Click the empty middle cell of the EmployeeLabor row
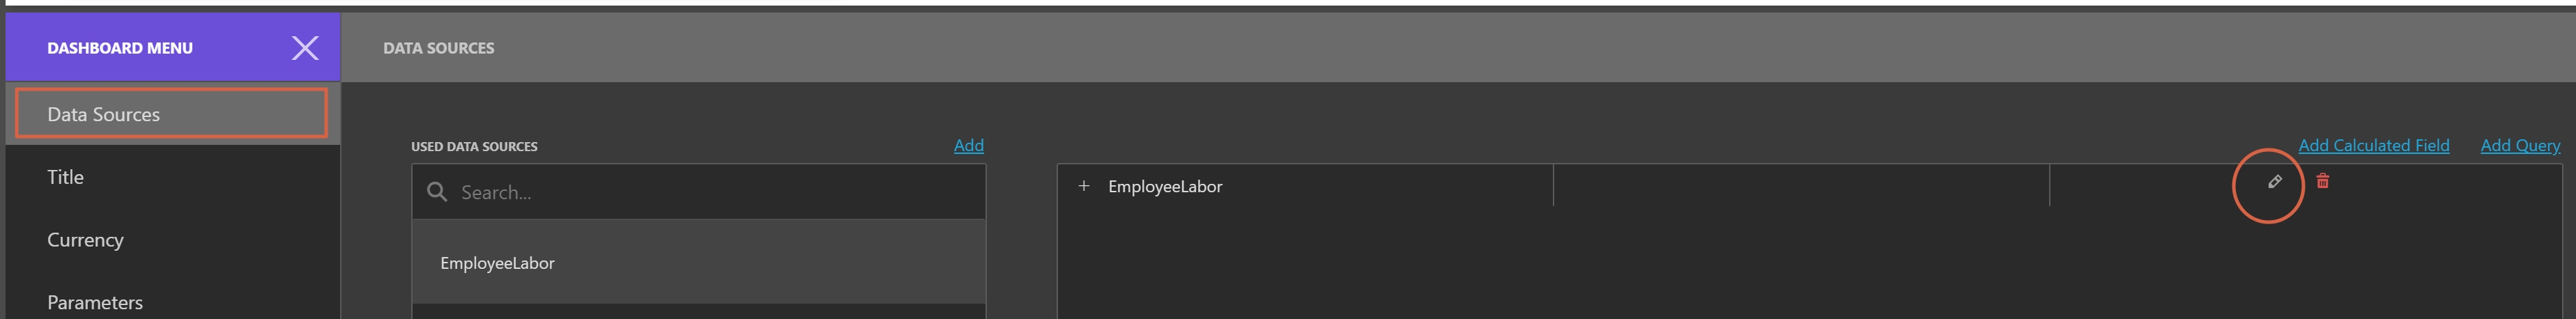The width and height of the screenshot is (2576, 319). (1800, 186)
